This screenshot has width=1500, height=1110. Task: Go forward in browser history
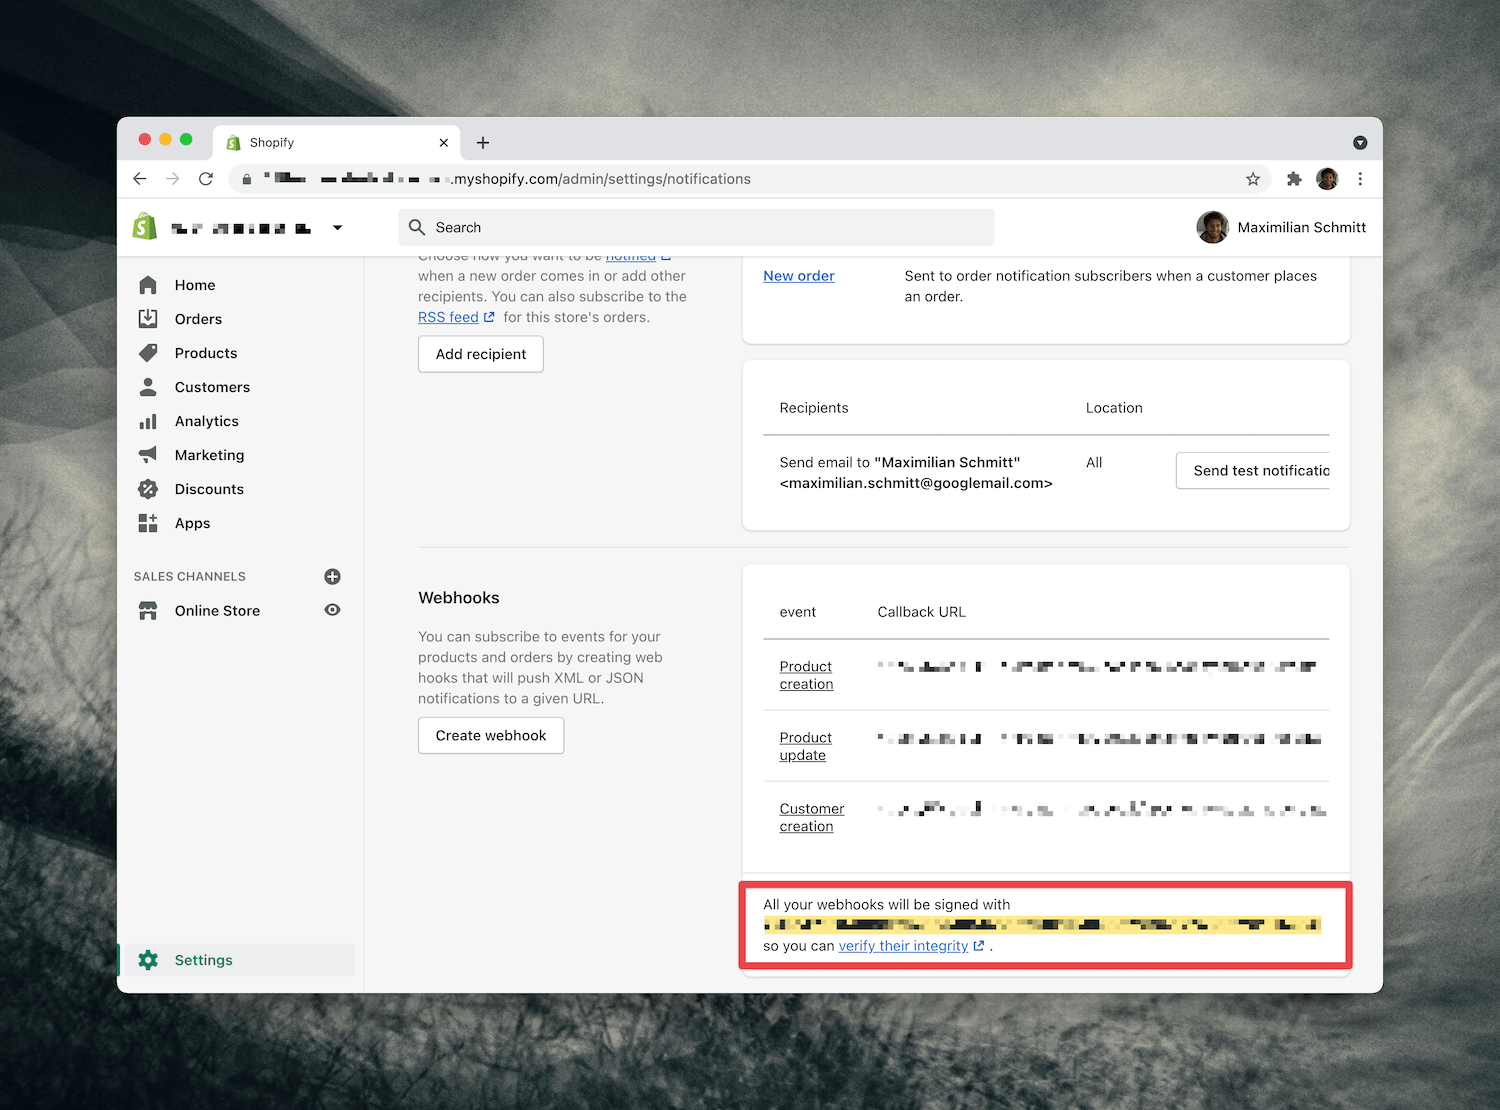pos(173,179)
